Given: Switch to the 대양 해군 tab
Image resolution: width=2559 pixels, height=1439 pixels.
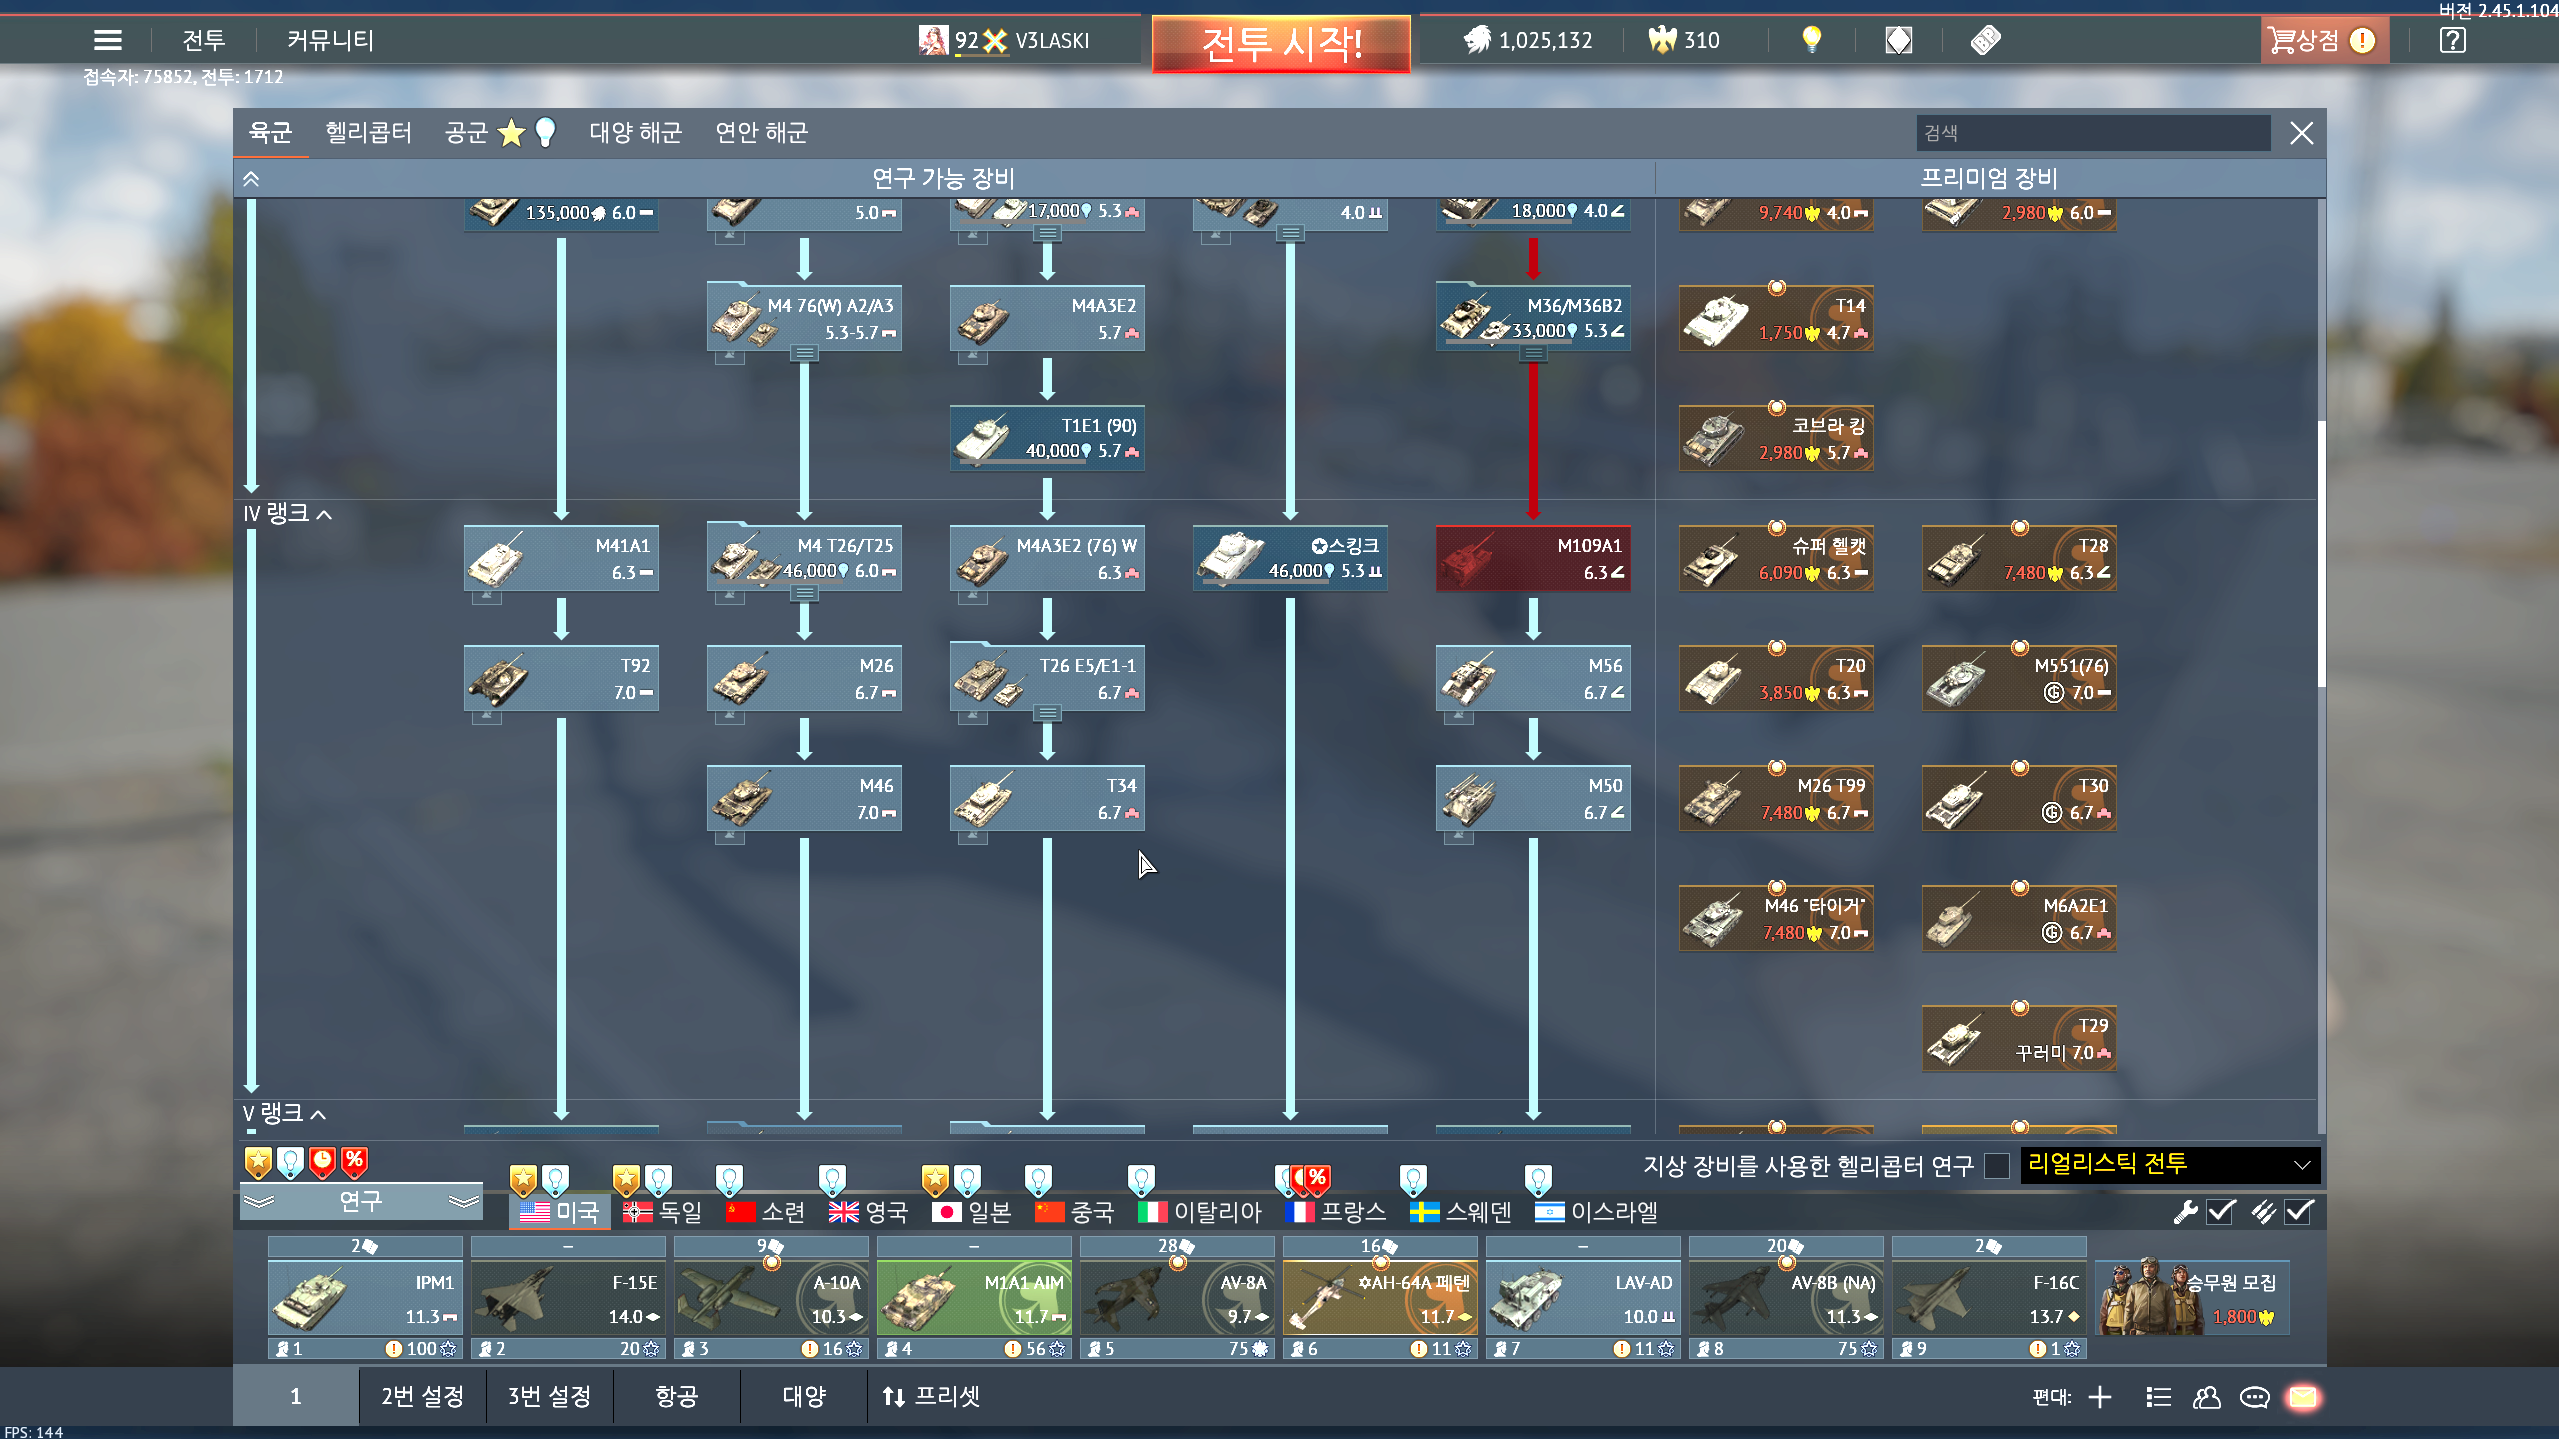Looking at the screenshot, I should click(x=635, y=132).
